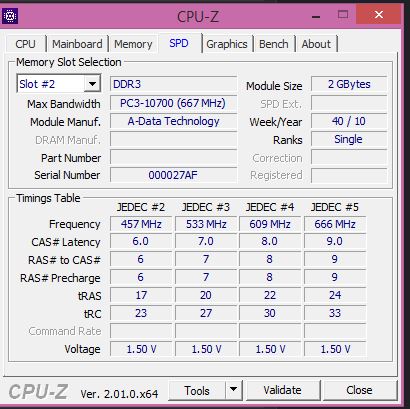Go to the Memory tab
Image resolution: width=410 pixels, height=409 pixels.
tap(133, 44)
